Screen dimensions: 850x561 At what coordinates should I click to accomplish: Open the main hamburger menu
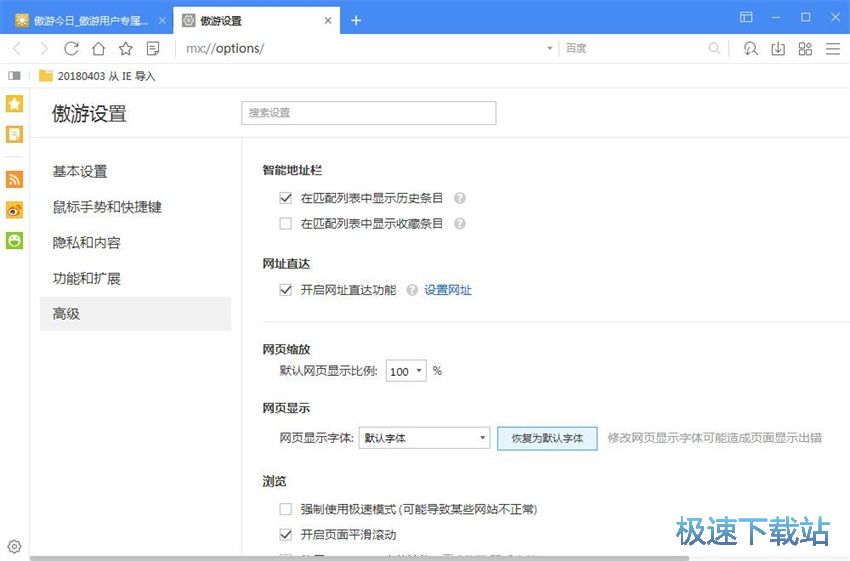coord(833,49)
